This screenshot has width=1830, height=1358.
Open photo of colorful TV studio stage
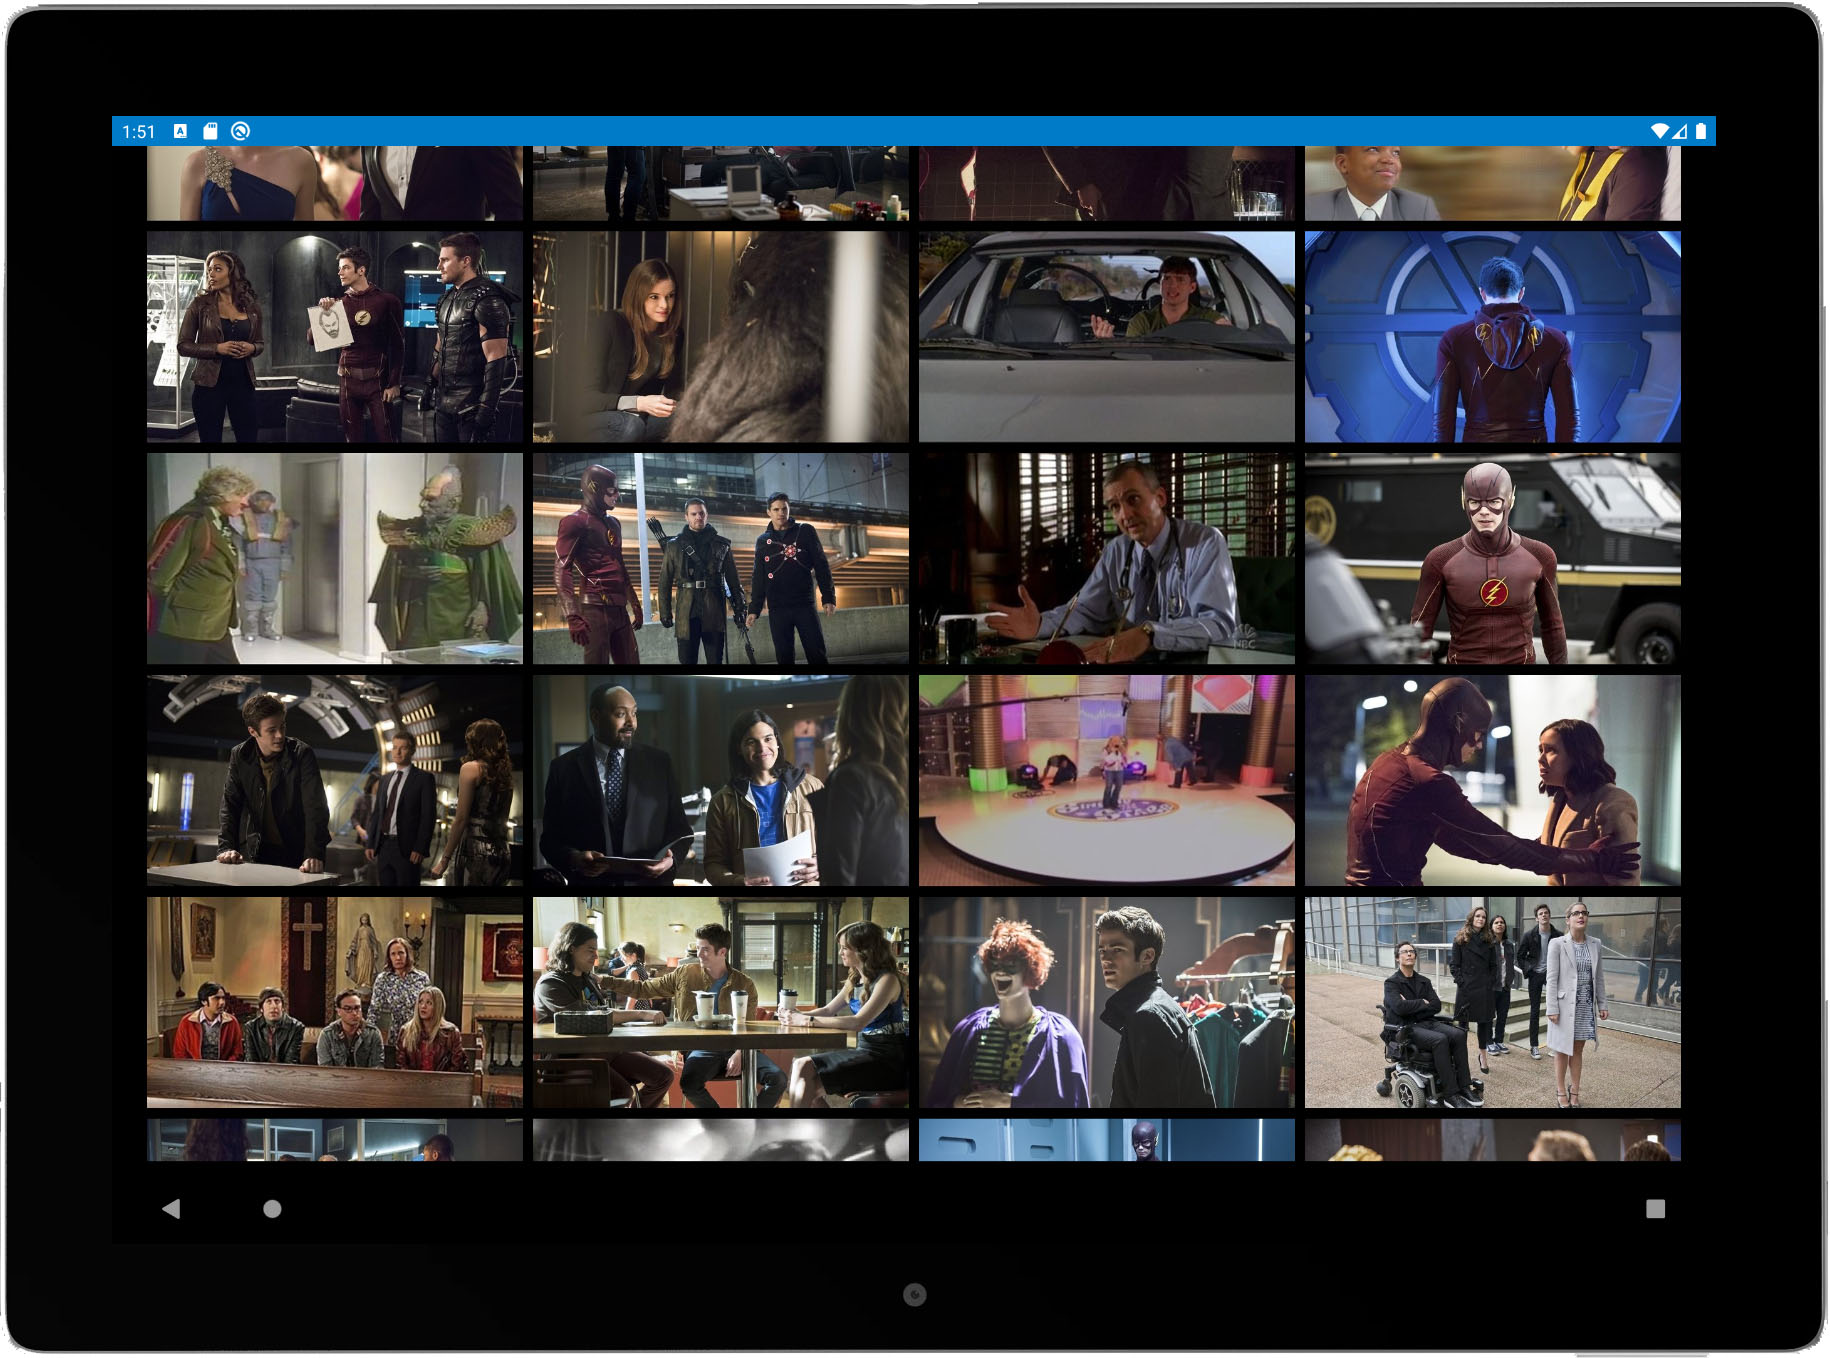[x=1106, y=781]
